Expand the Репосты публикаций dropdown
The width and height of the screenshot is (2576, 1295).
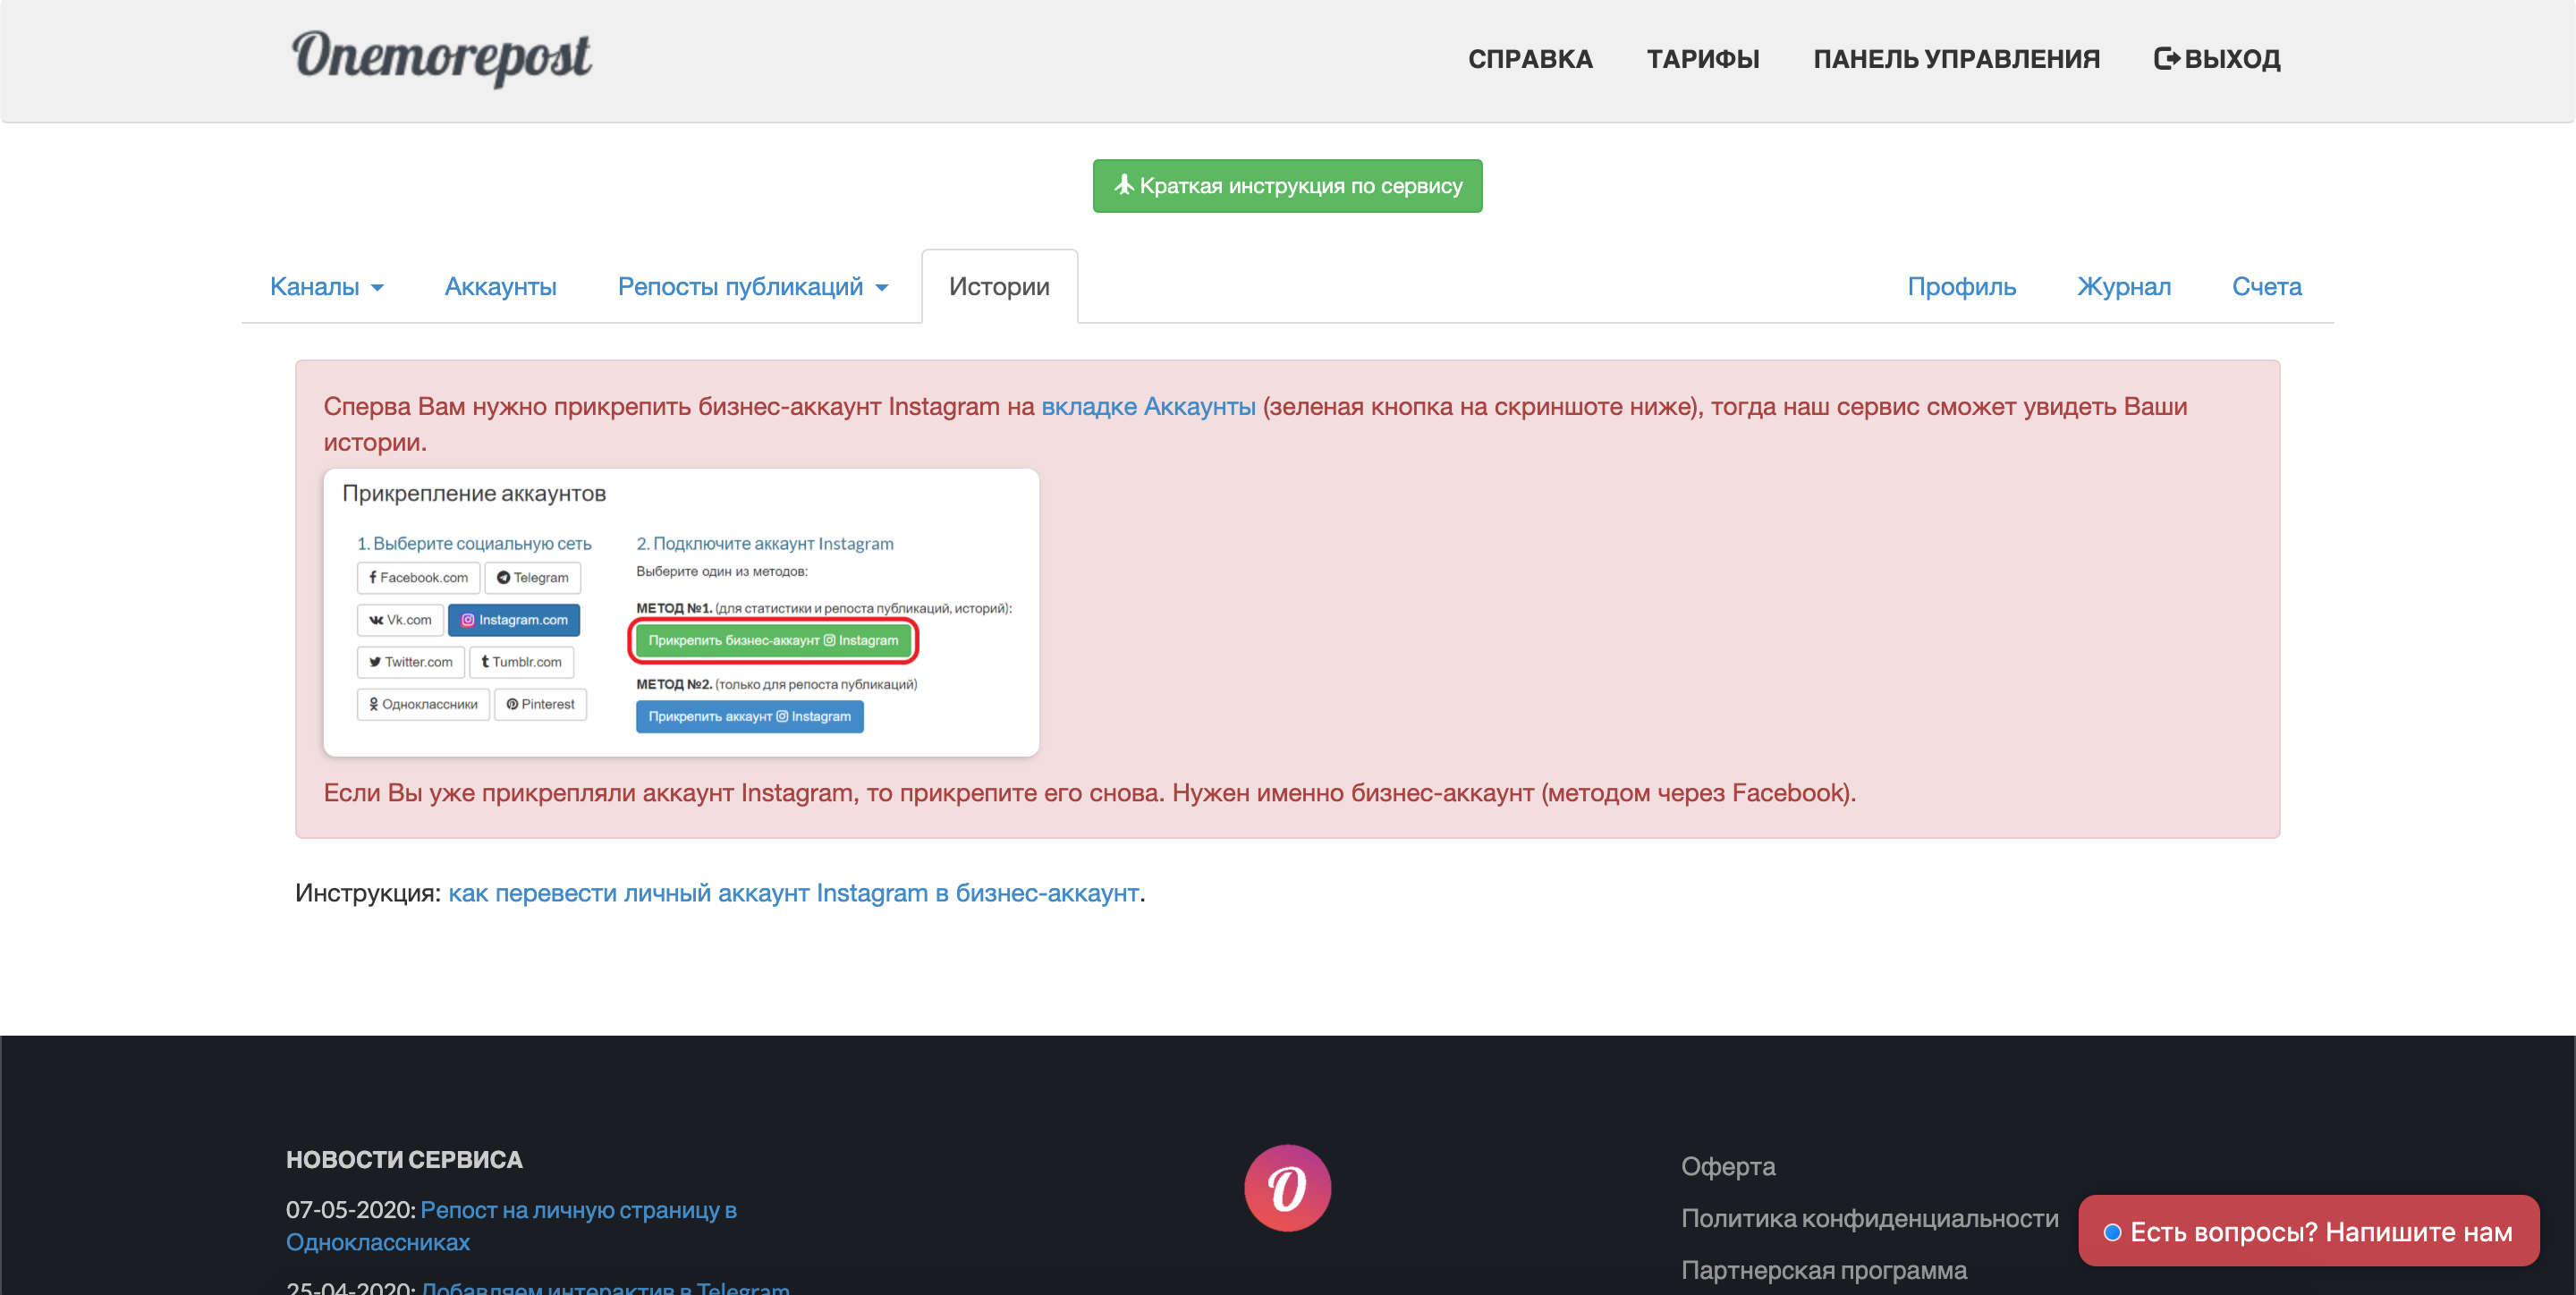752,287
